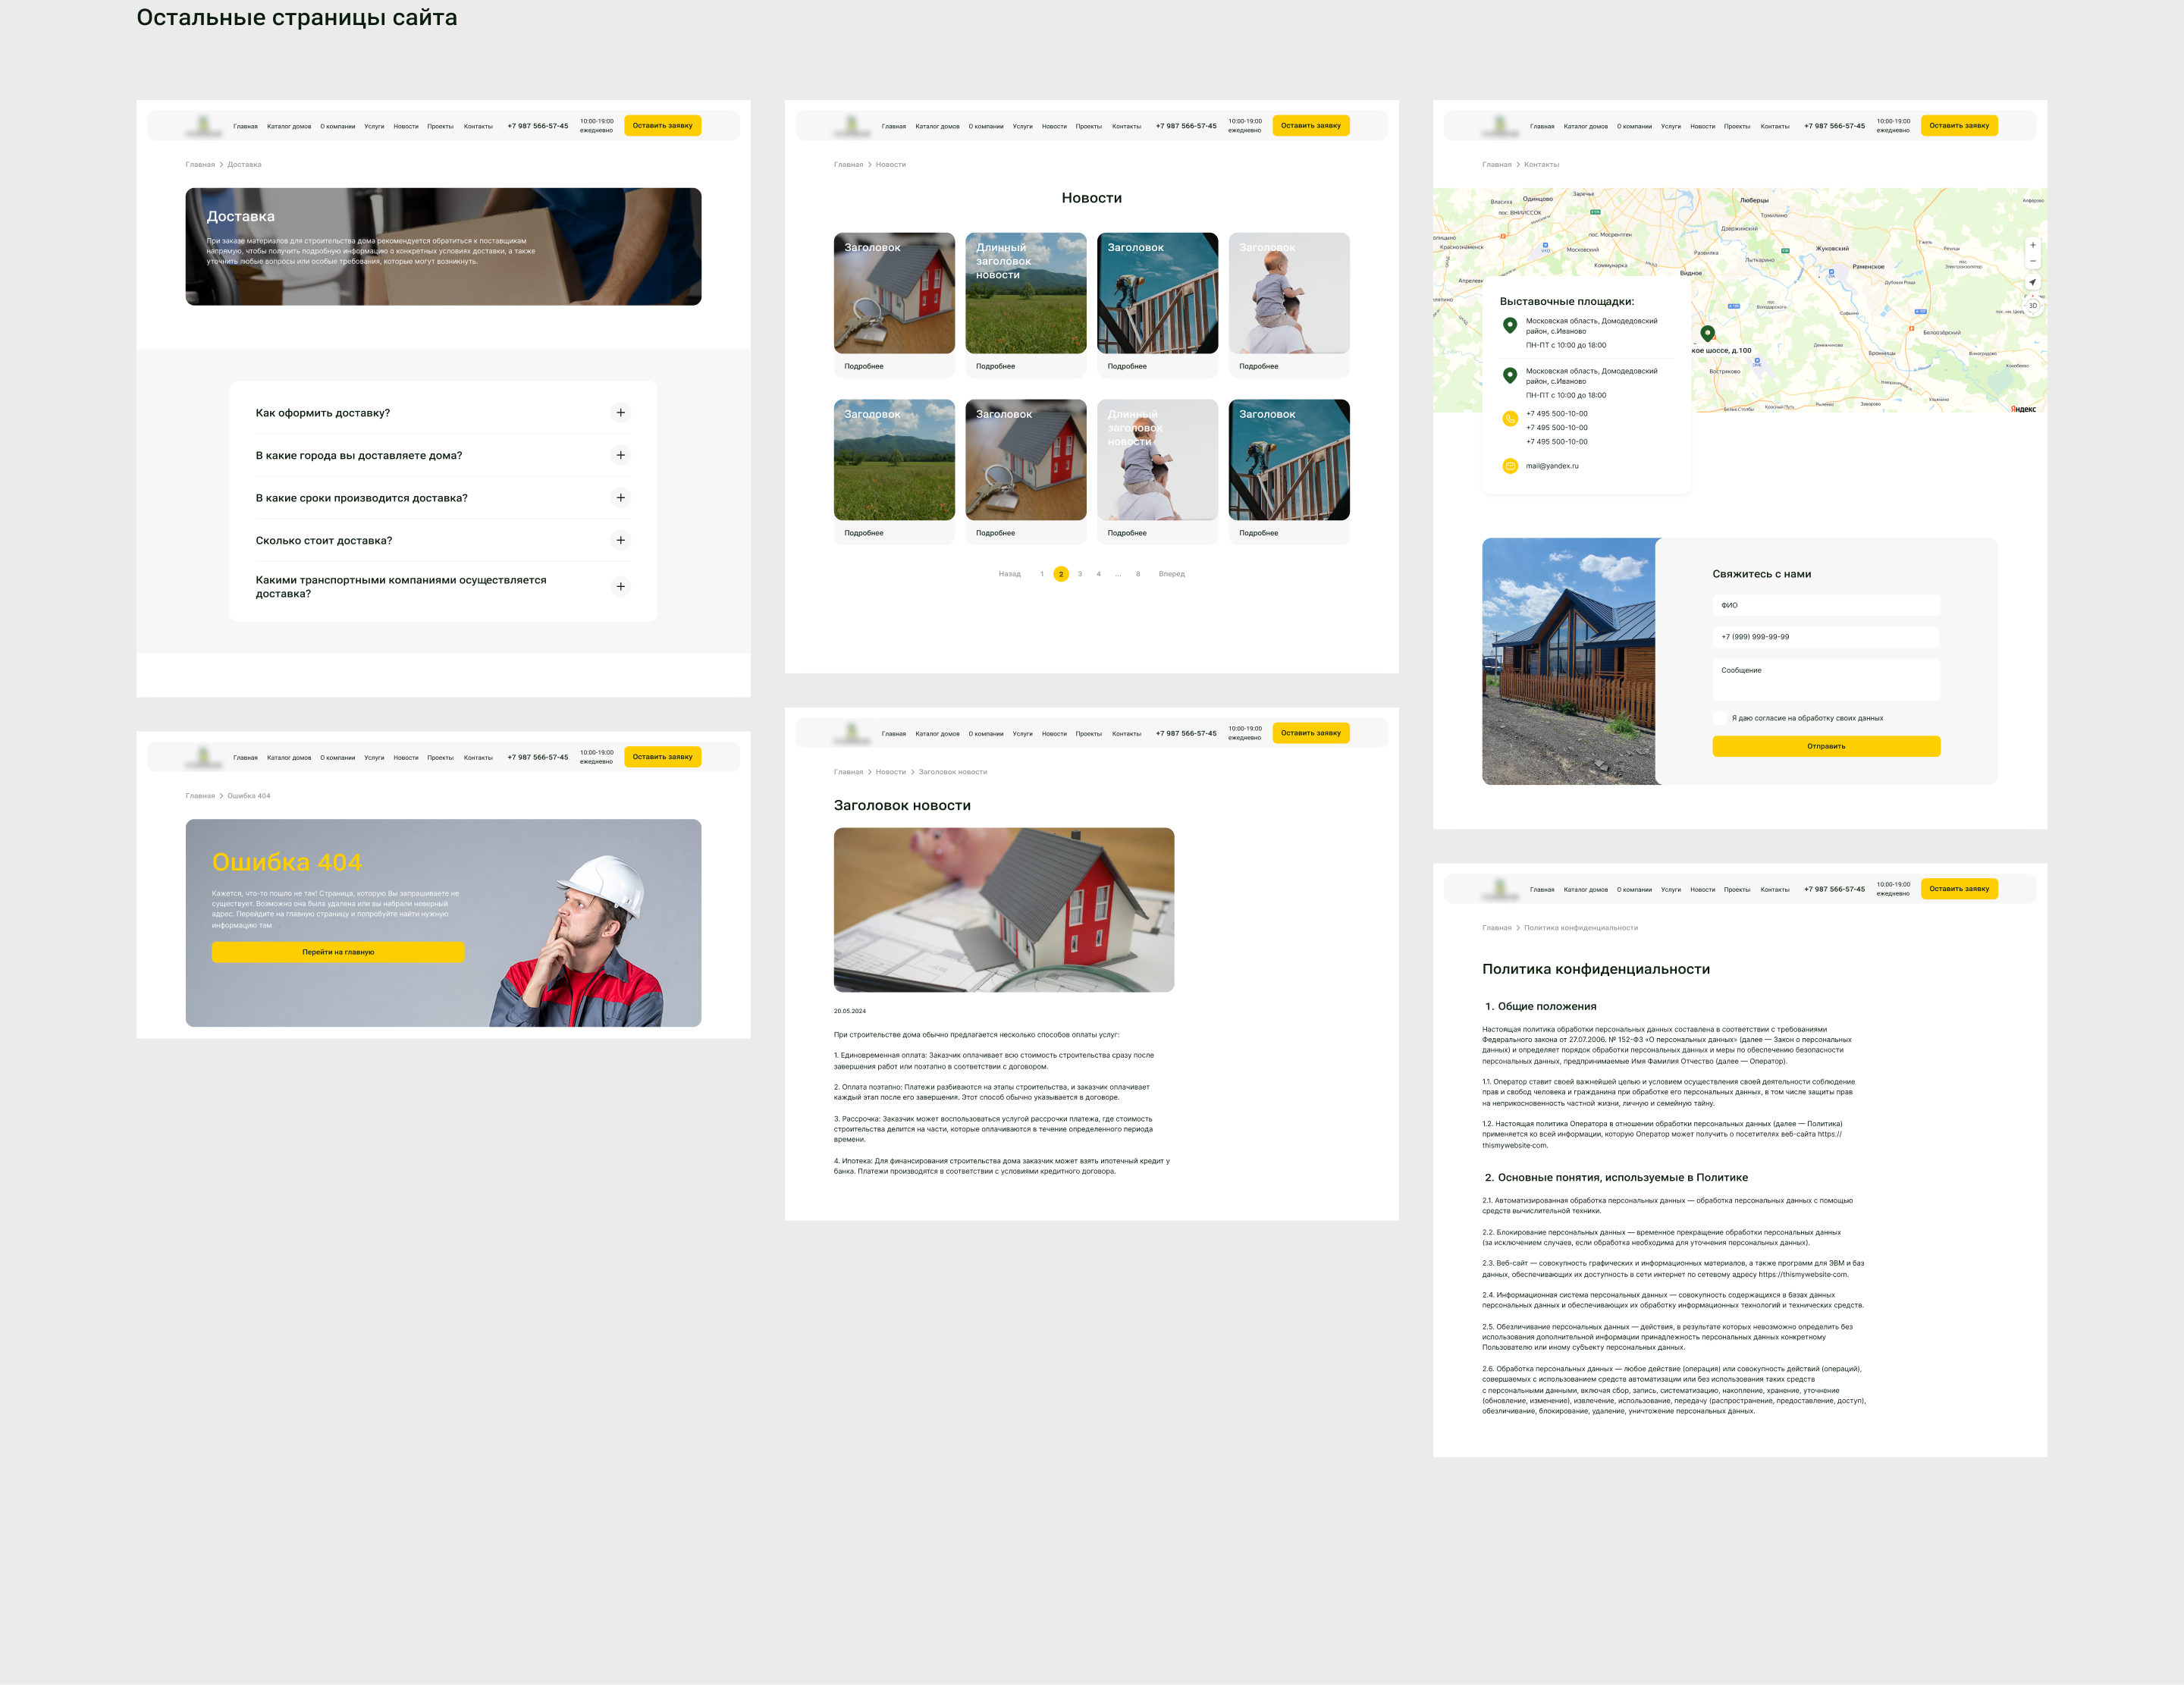This screenshot has height=1685, width=2184.
Task: Check the personal data consent checkbox
Action: tap(1719, 718)
